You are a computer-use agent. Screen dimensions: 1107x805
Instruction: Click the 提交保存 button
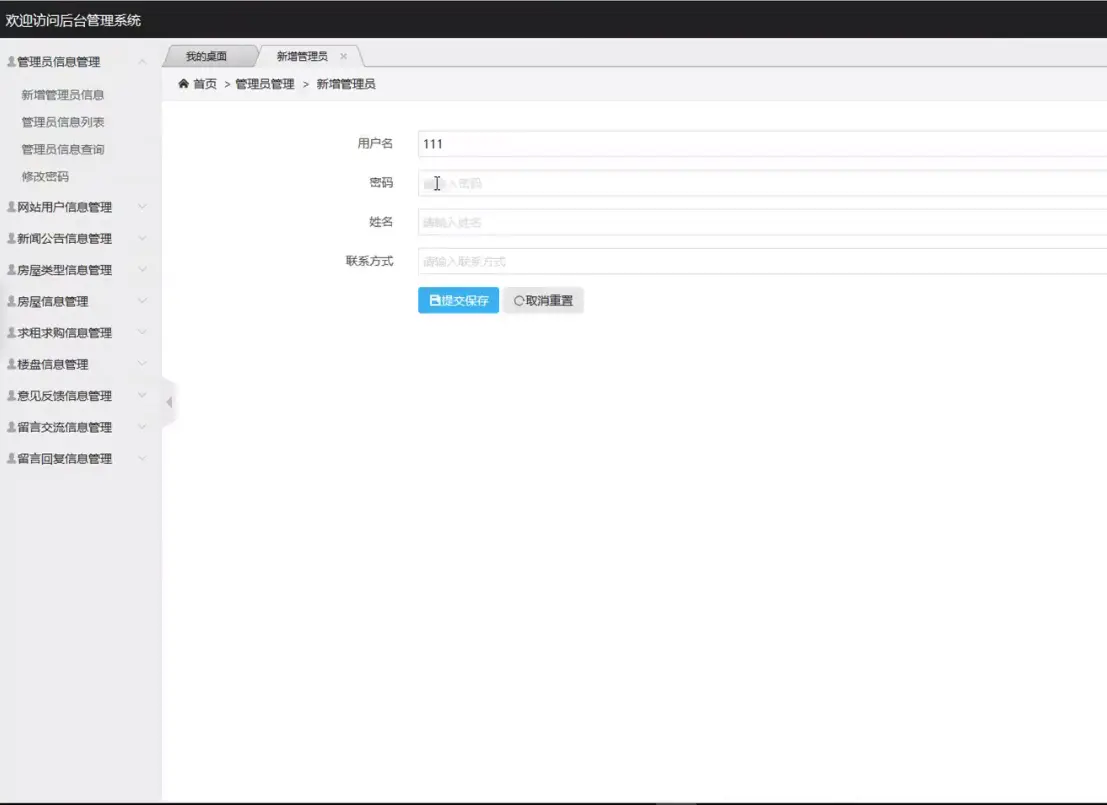[458, 300]
